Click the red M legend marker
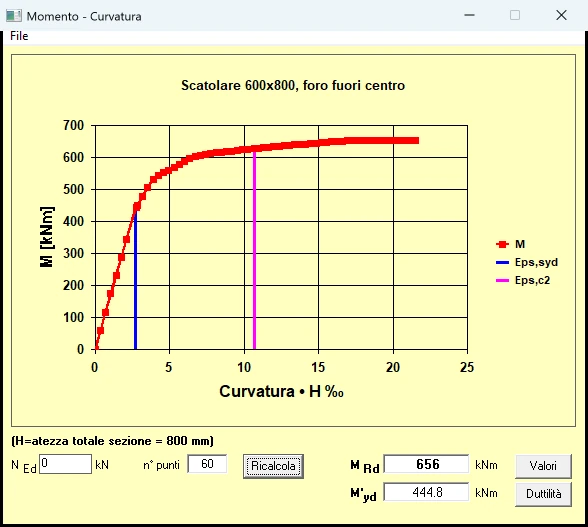The height and width of the screenshot is (527, 588). [x=502, y=245]
